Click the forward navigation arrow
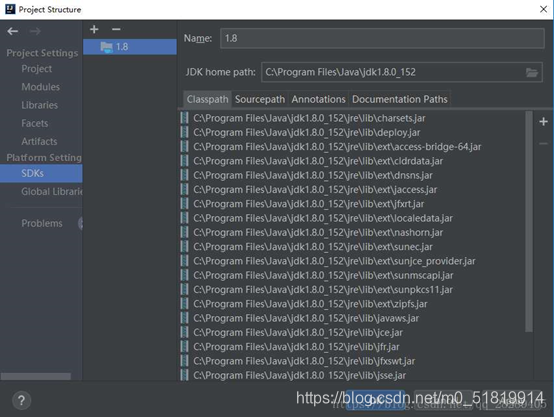This screenshot has height=417, width=554. pos(35,31)
